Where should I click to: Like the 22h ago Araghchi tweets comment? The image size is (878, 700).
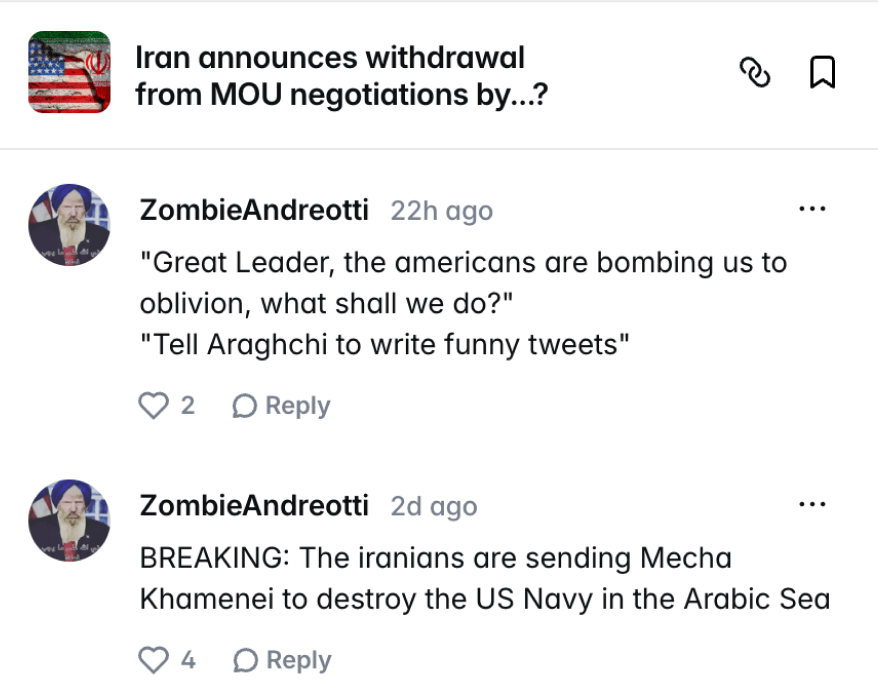coord(153,405)
